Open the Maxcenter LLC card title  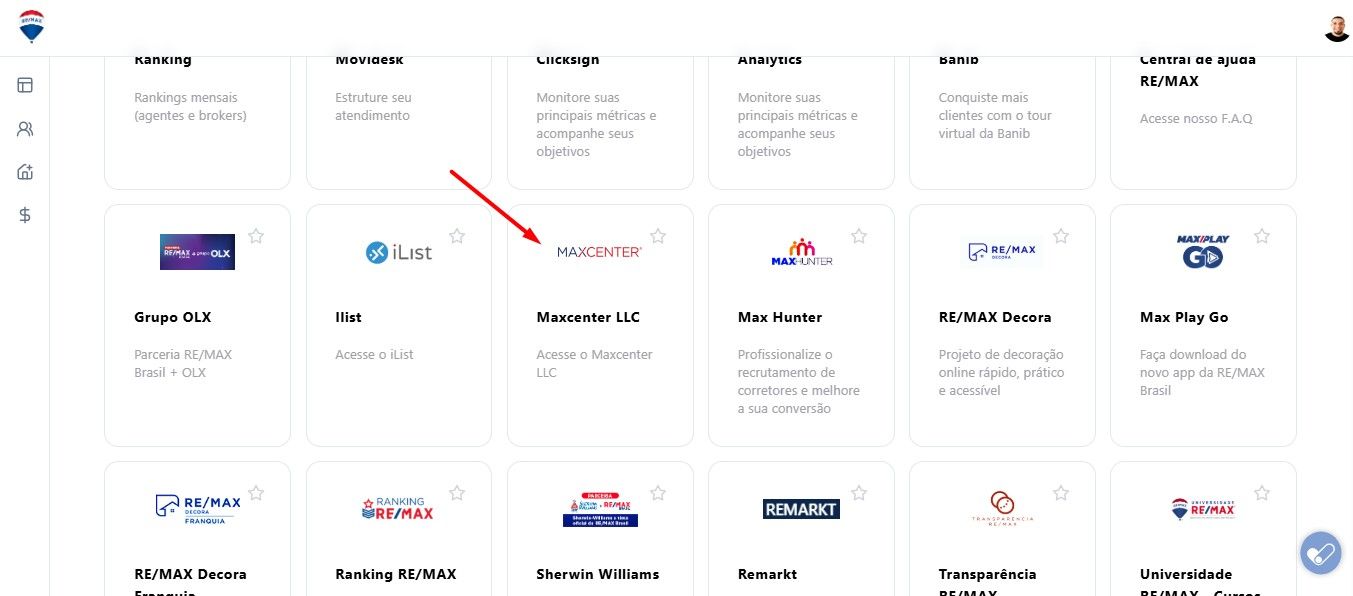pyautogui.click(x=588, y=317)
